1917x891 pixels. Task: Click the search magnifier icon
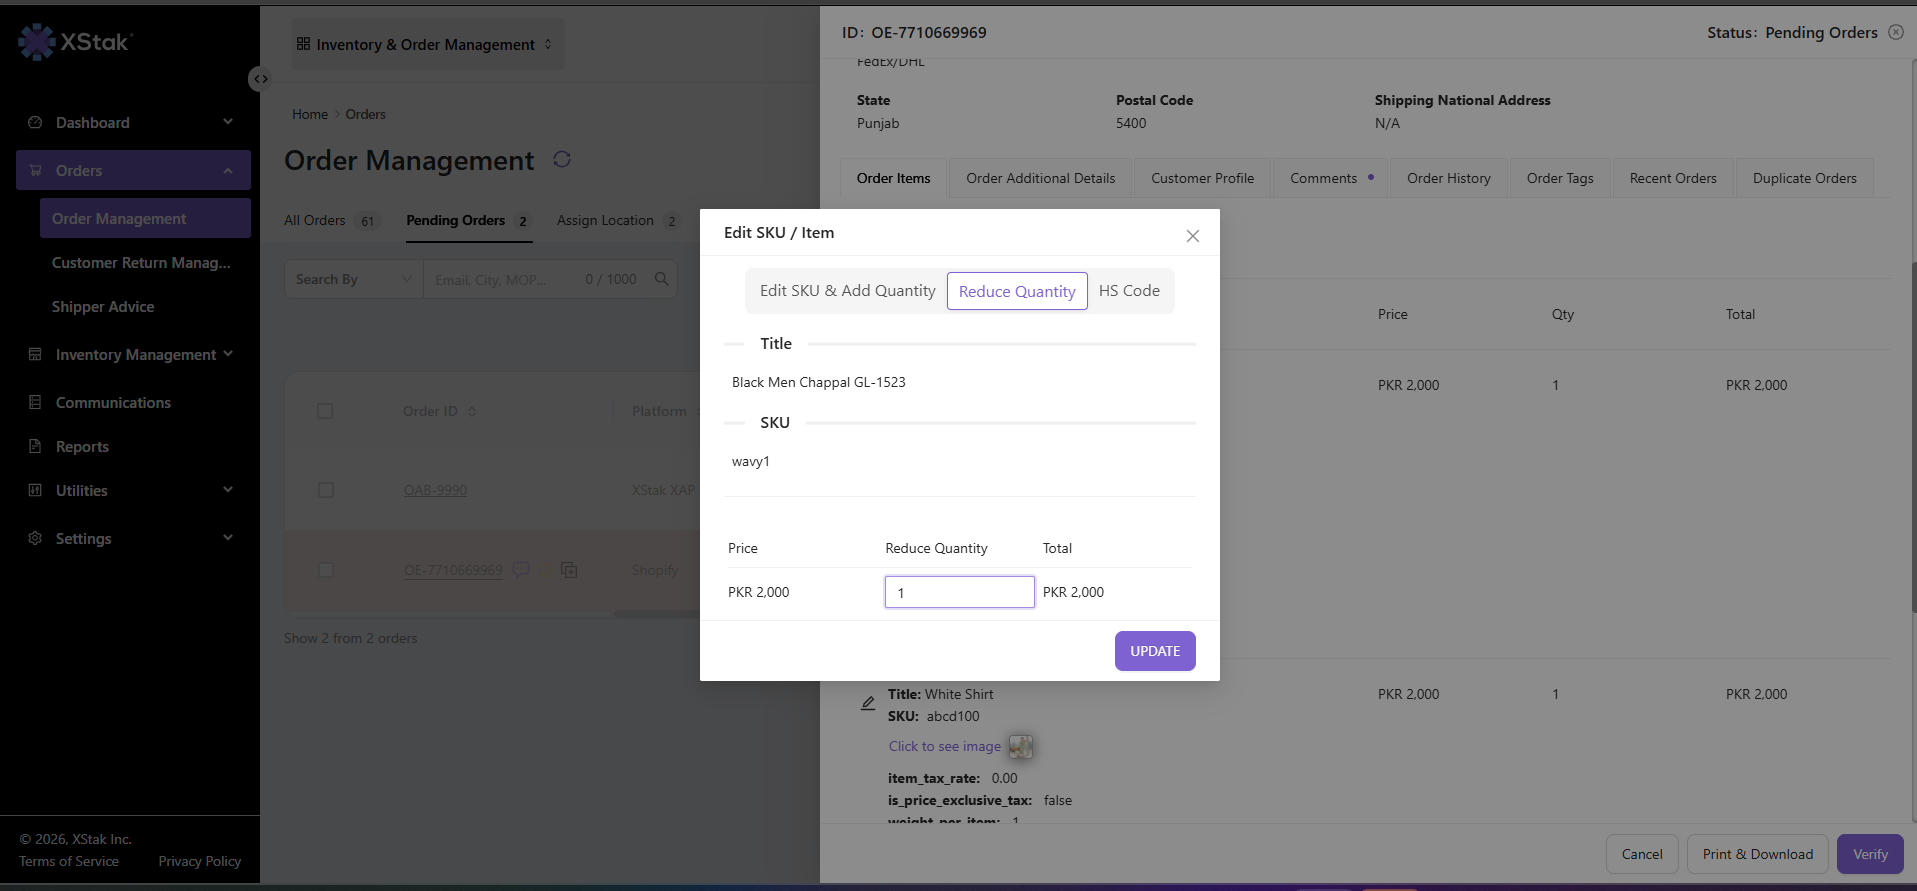pyautogui.click(x=661, y=279)
